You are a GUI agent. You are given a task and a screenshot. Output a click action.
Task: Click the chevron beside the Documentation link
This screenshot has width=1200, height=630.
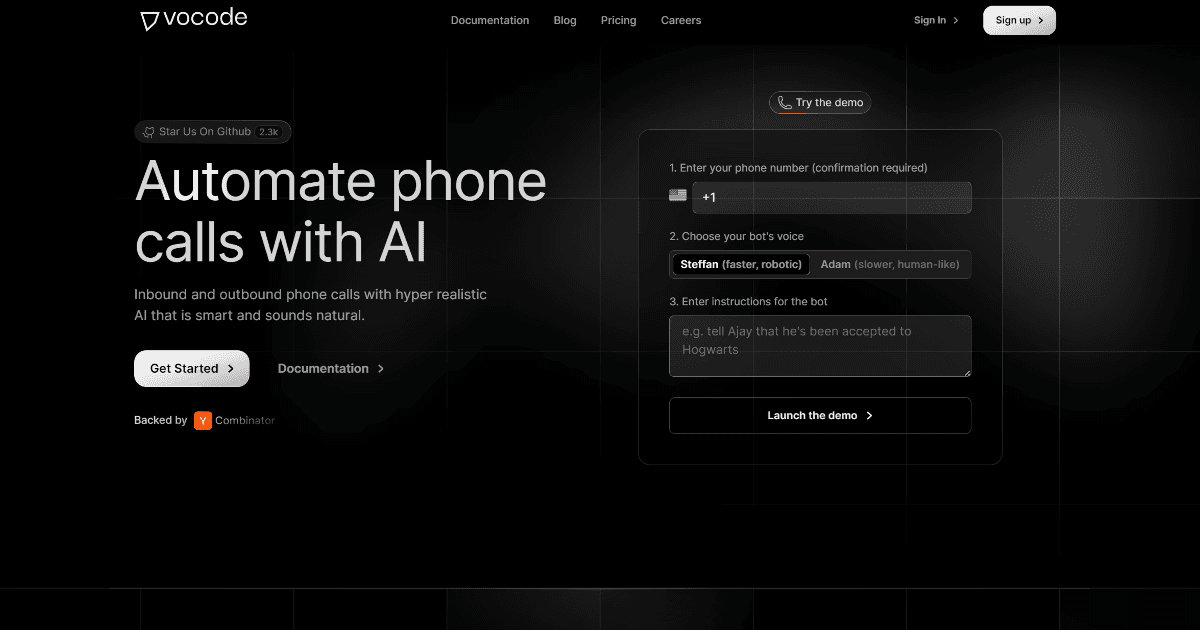click(380, 368)
